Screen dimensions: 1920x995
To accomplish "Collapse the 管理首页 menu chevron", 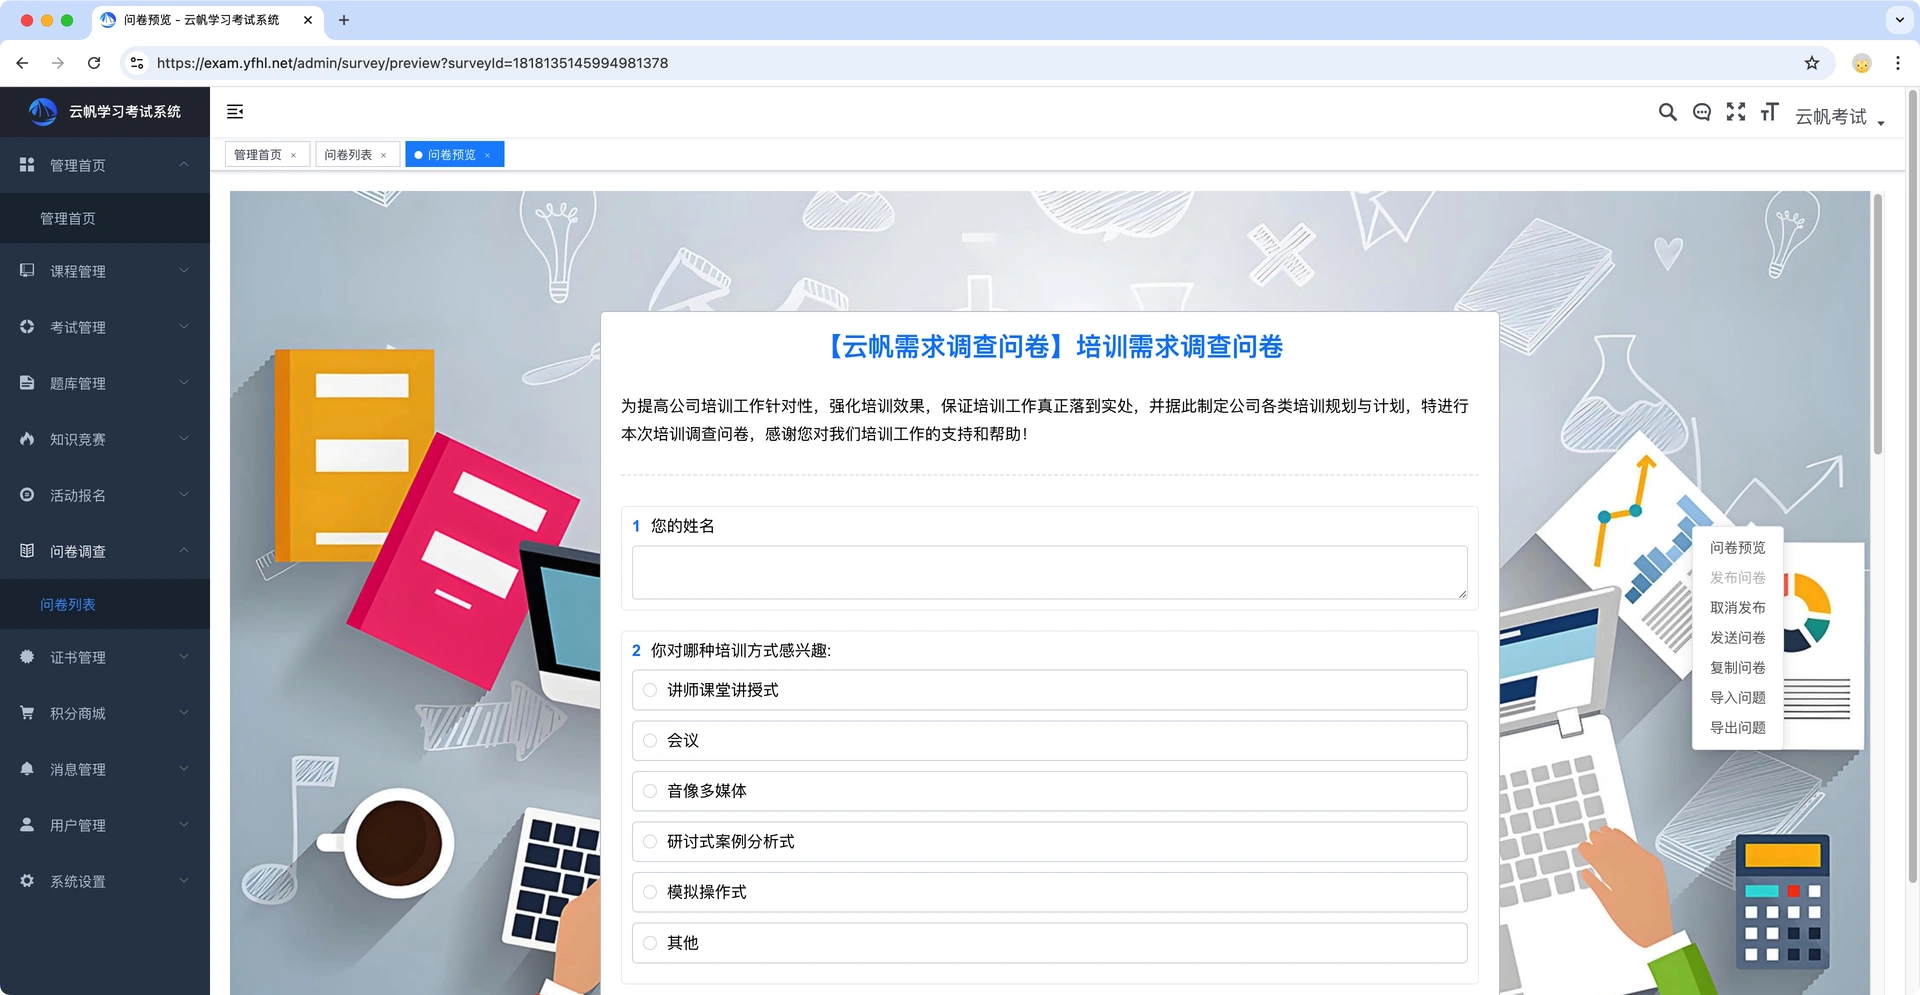I will pyautogui.click(x=184, y=164).
